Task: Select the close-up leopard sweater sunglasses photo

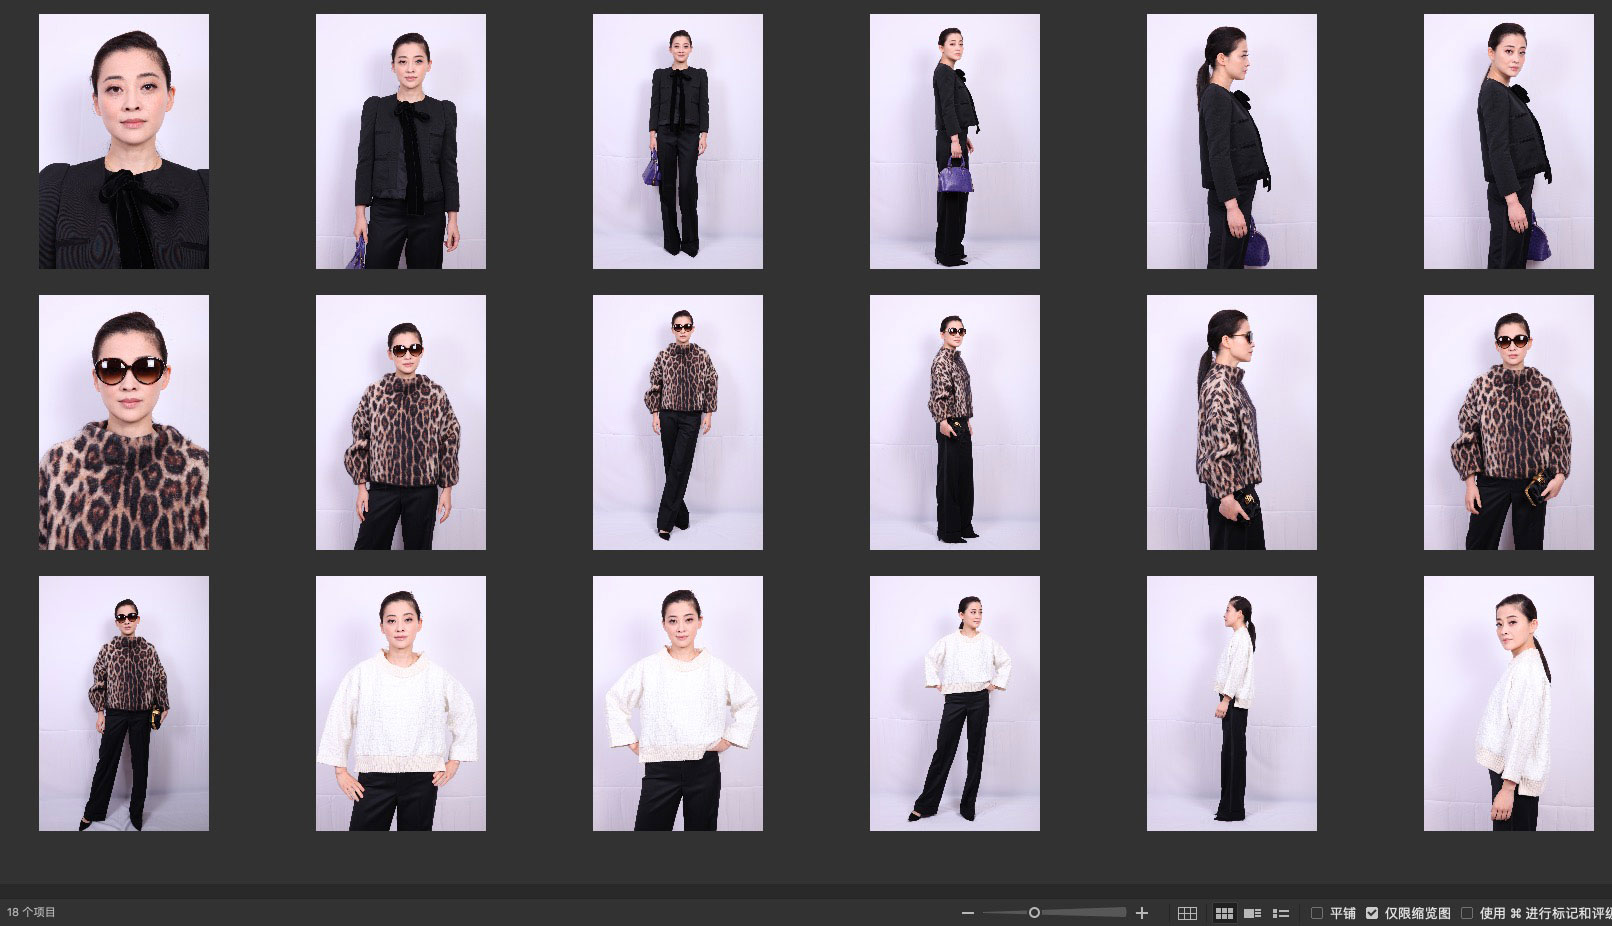Action: coord(124,422)
